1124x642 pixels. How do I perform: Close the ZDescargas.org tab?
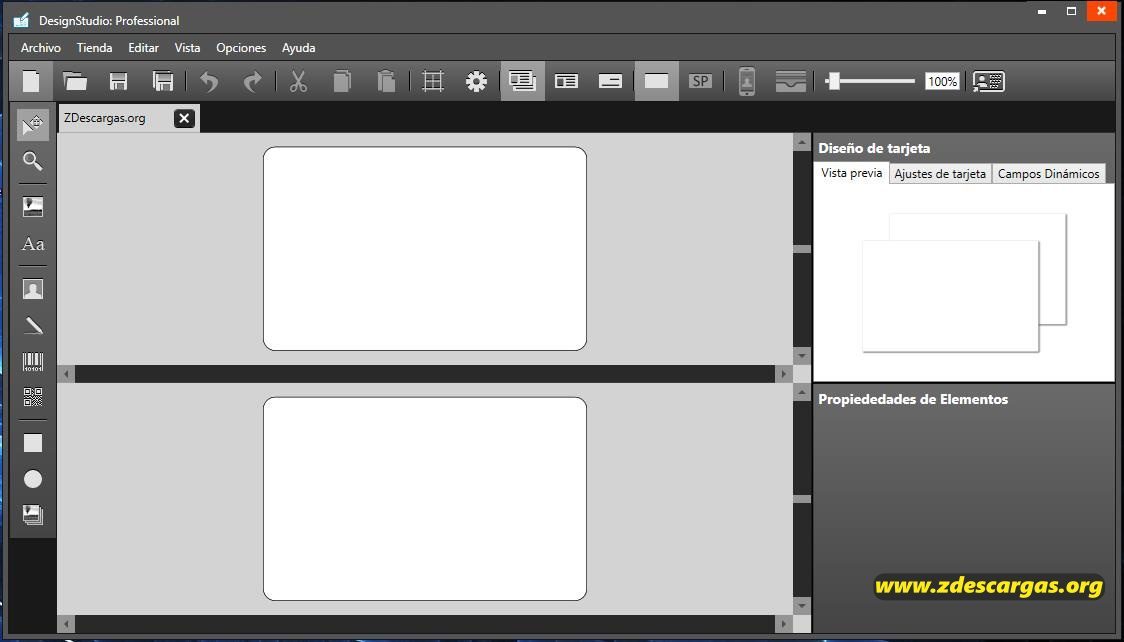[x=184, y=118]
